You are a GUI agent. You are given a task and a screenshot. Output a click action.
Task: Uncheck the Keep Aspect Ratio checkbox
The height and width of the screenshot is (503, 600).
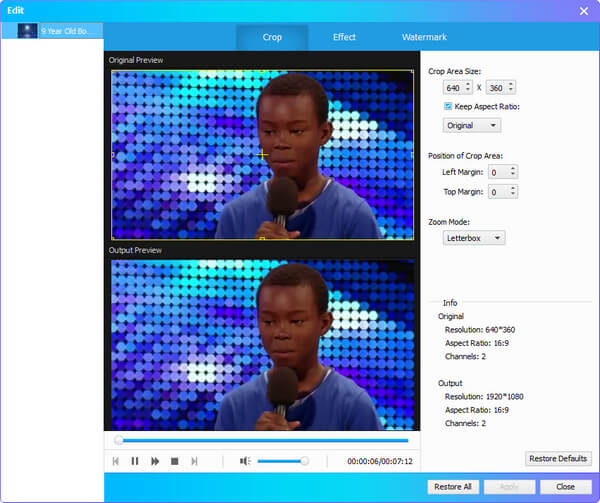point(448,106)
